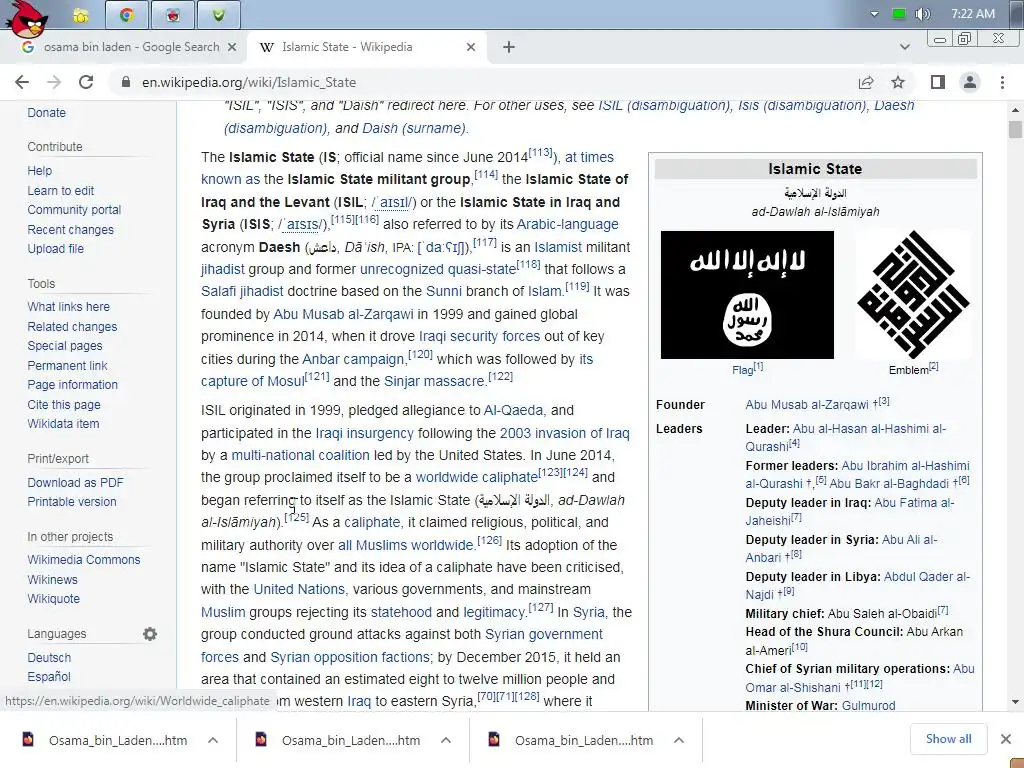
Task: Open Community portal link
Action: coord(74,210)
